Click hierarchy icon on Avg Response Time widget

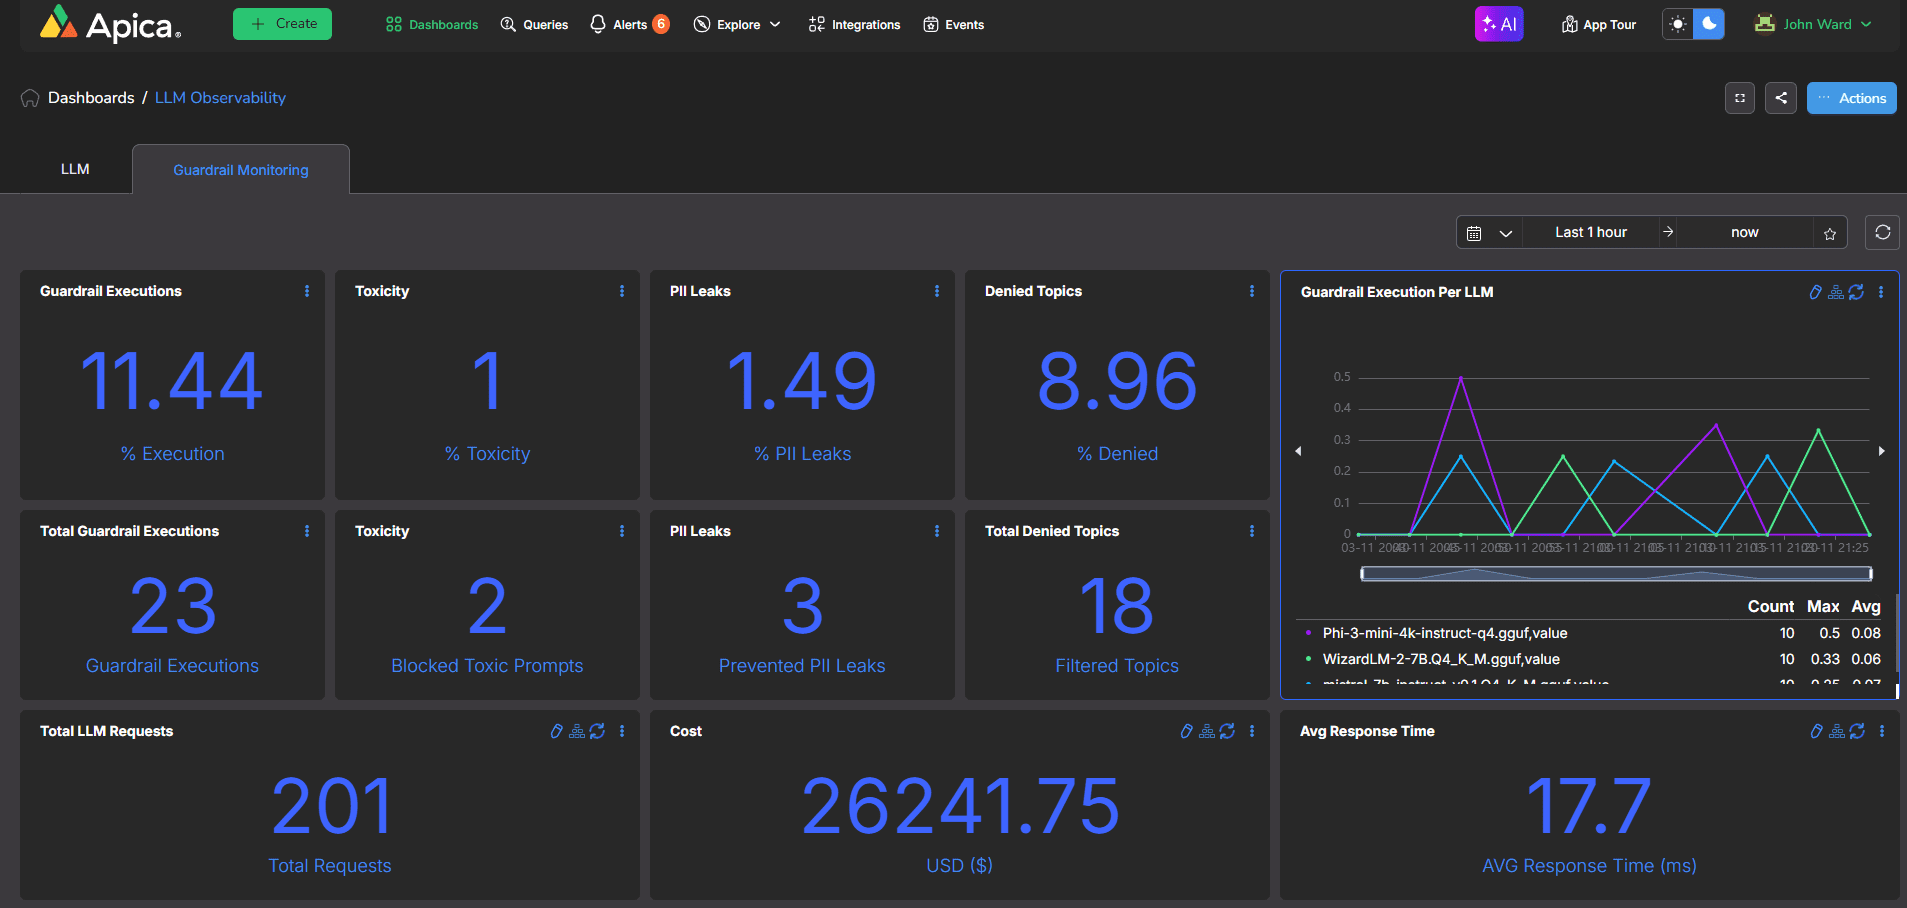1837,731
